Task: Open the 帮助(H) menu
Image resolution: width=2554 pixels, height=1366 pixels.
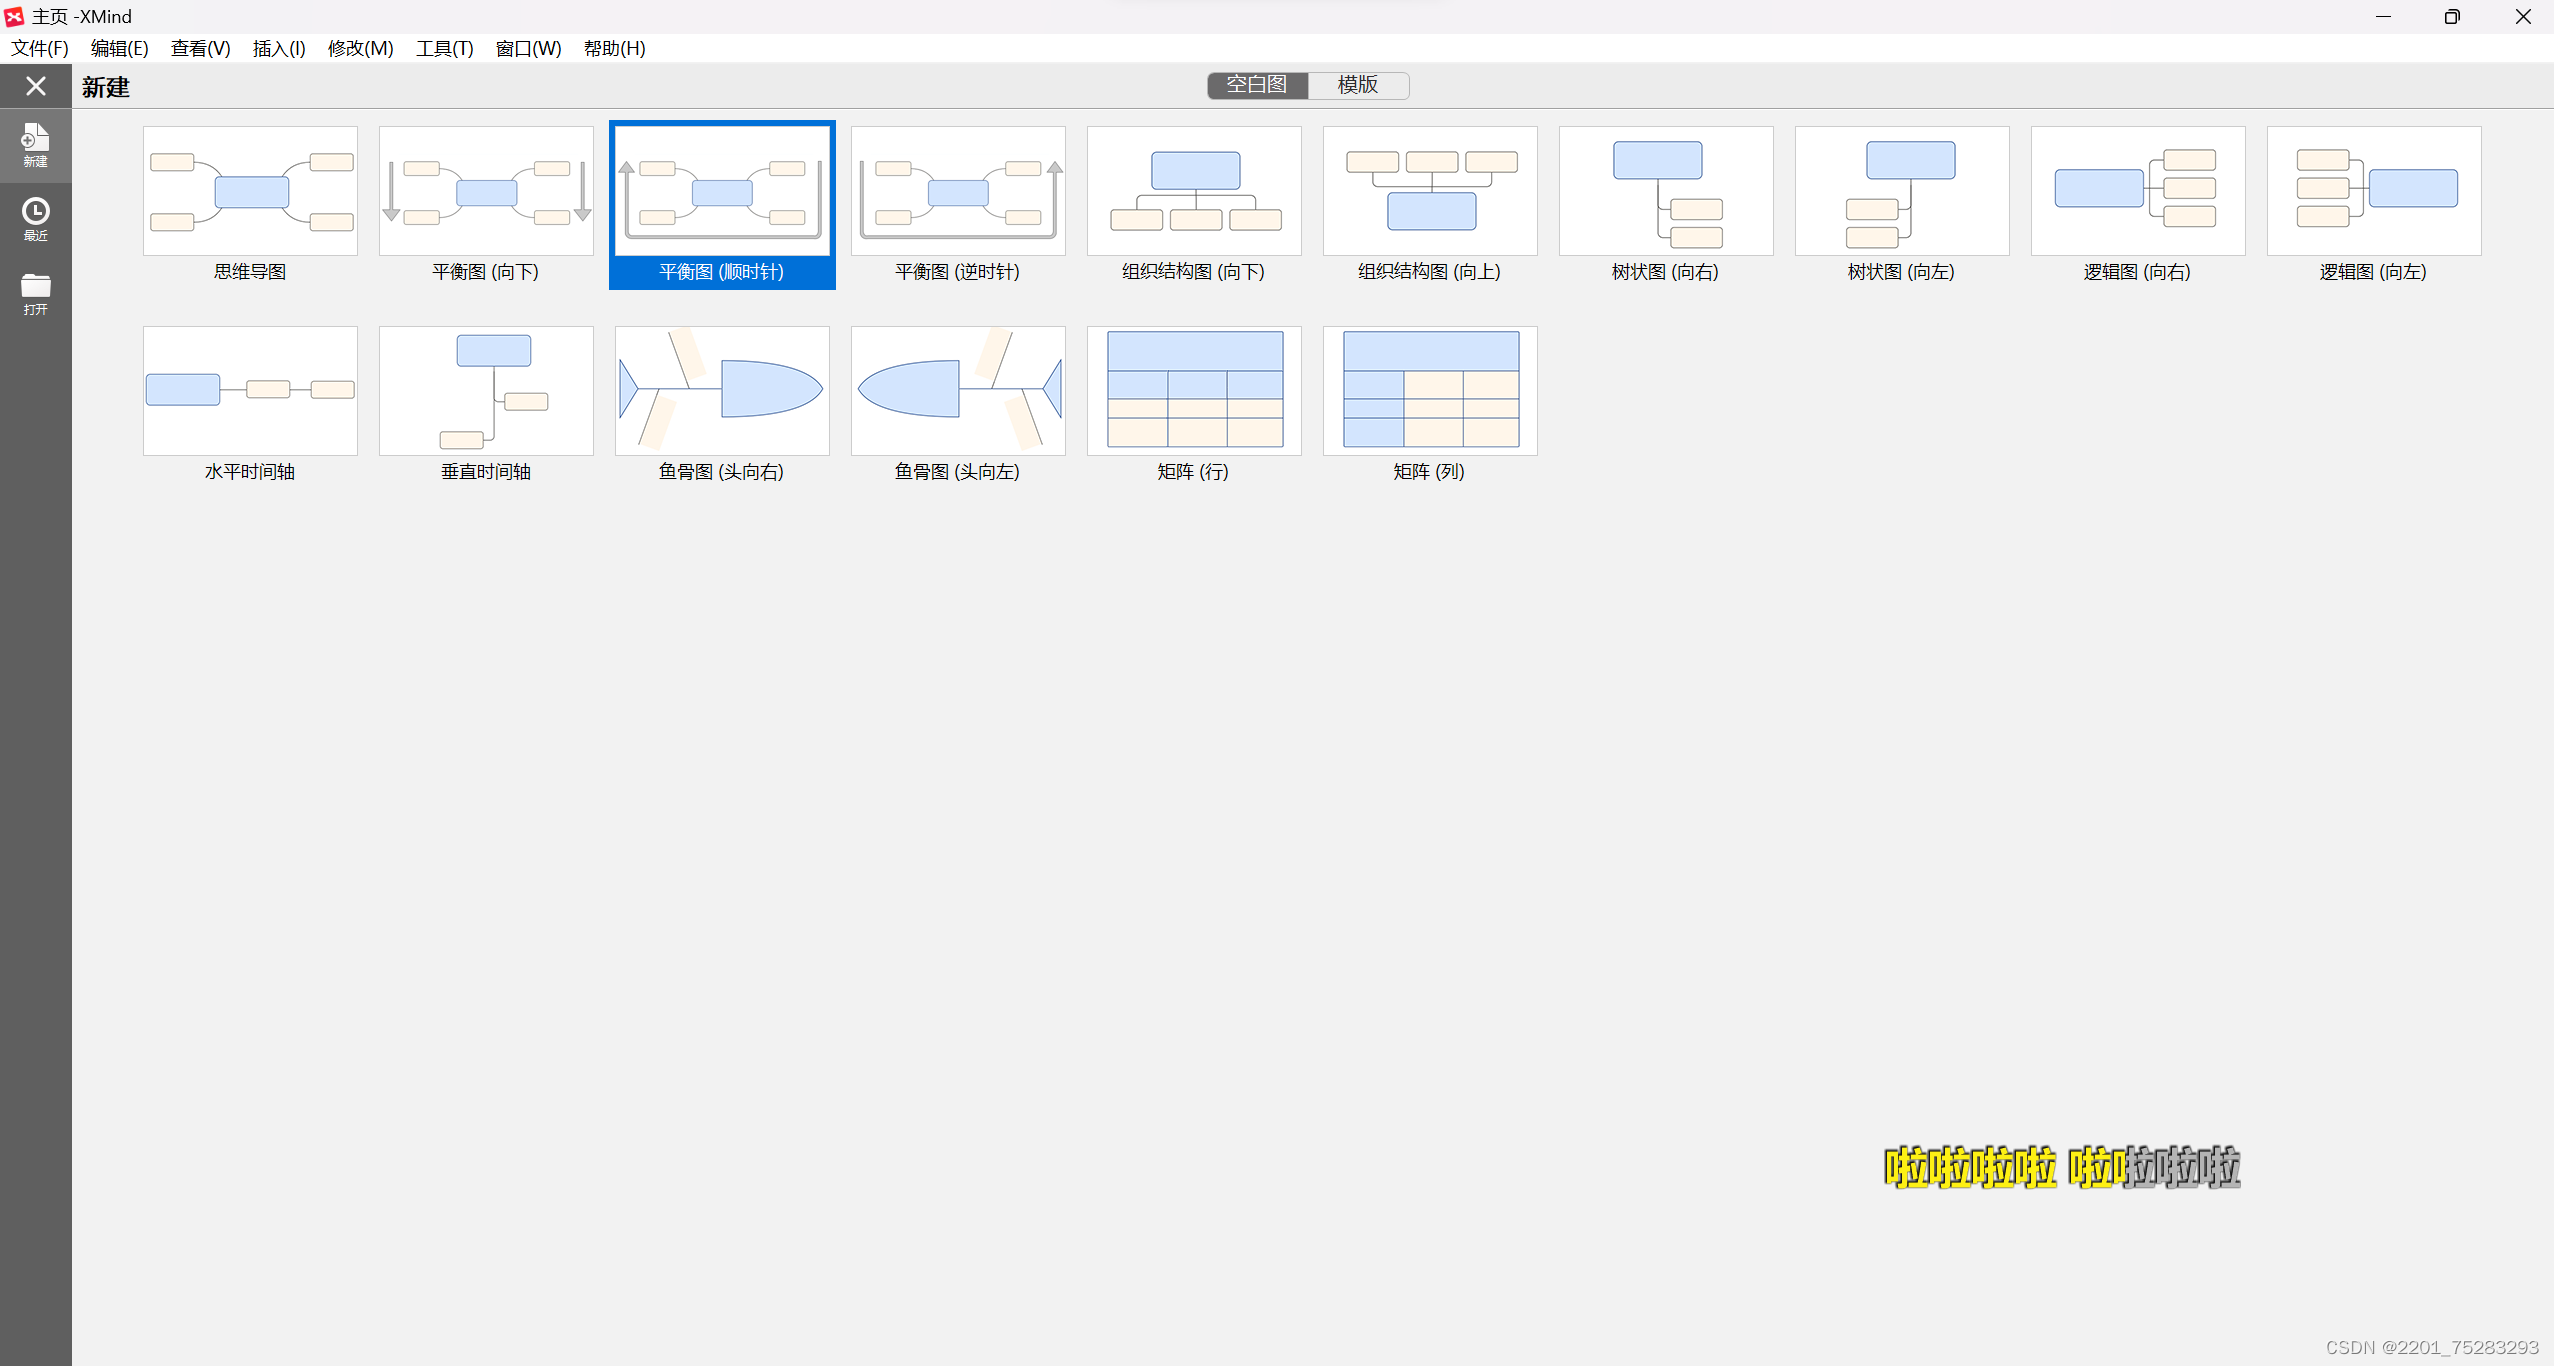Action: [614, 48]
